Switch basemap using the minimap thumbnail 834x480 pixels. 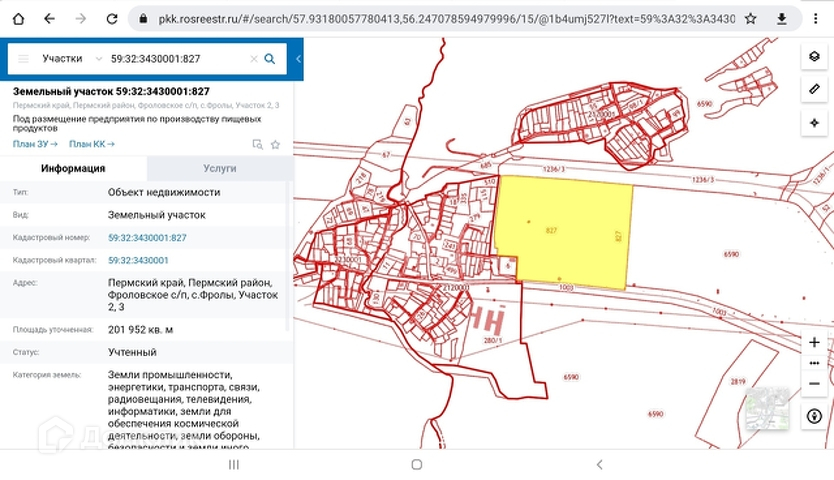pyautogui.click(x=768, y=408)
